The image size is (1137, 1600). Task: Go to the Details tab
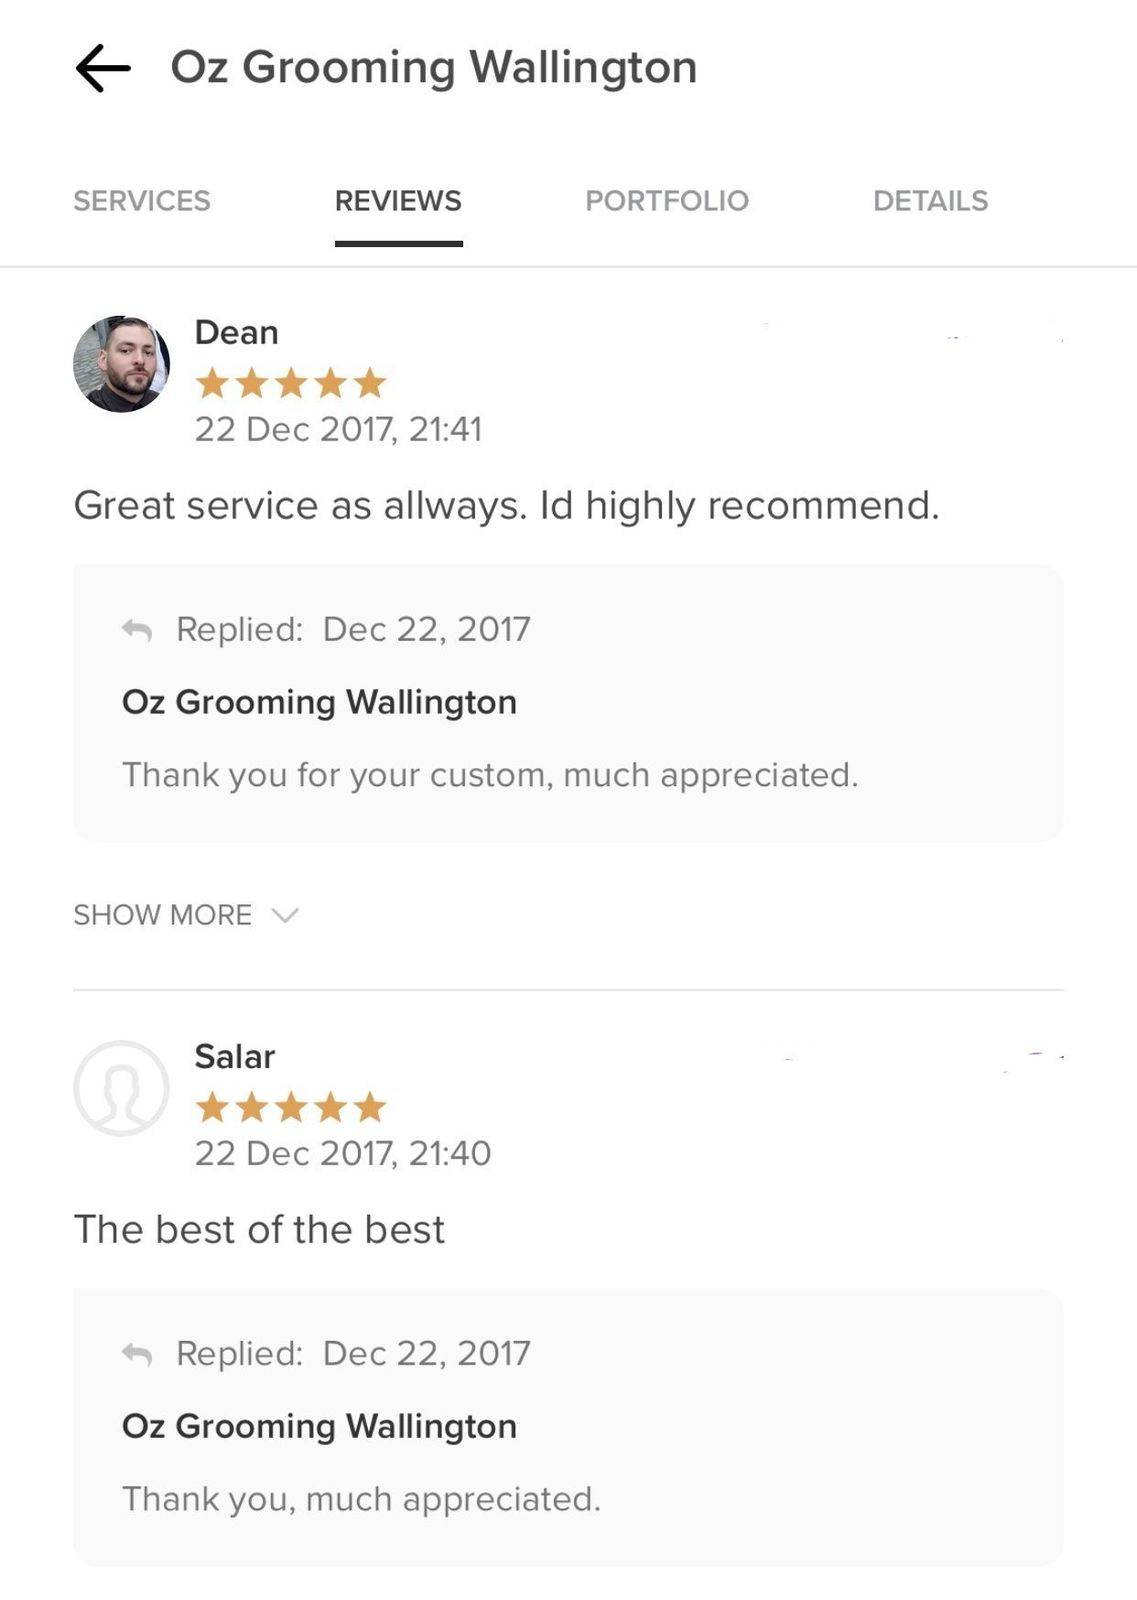click(x=931, y=201)
